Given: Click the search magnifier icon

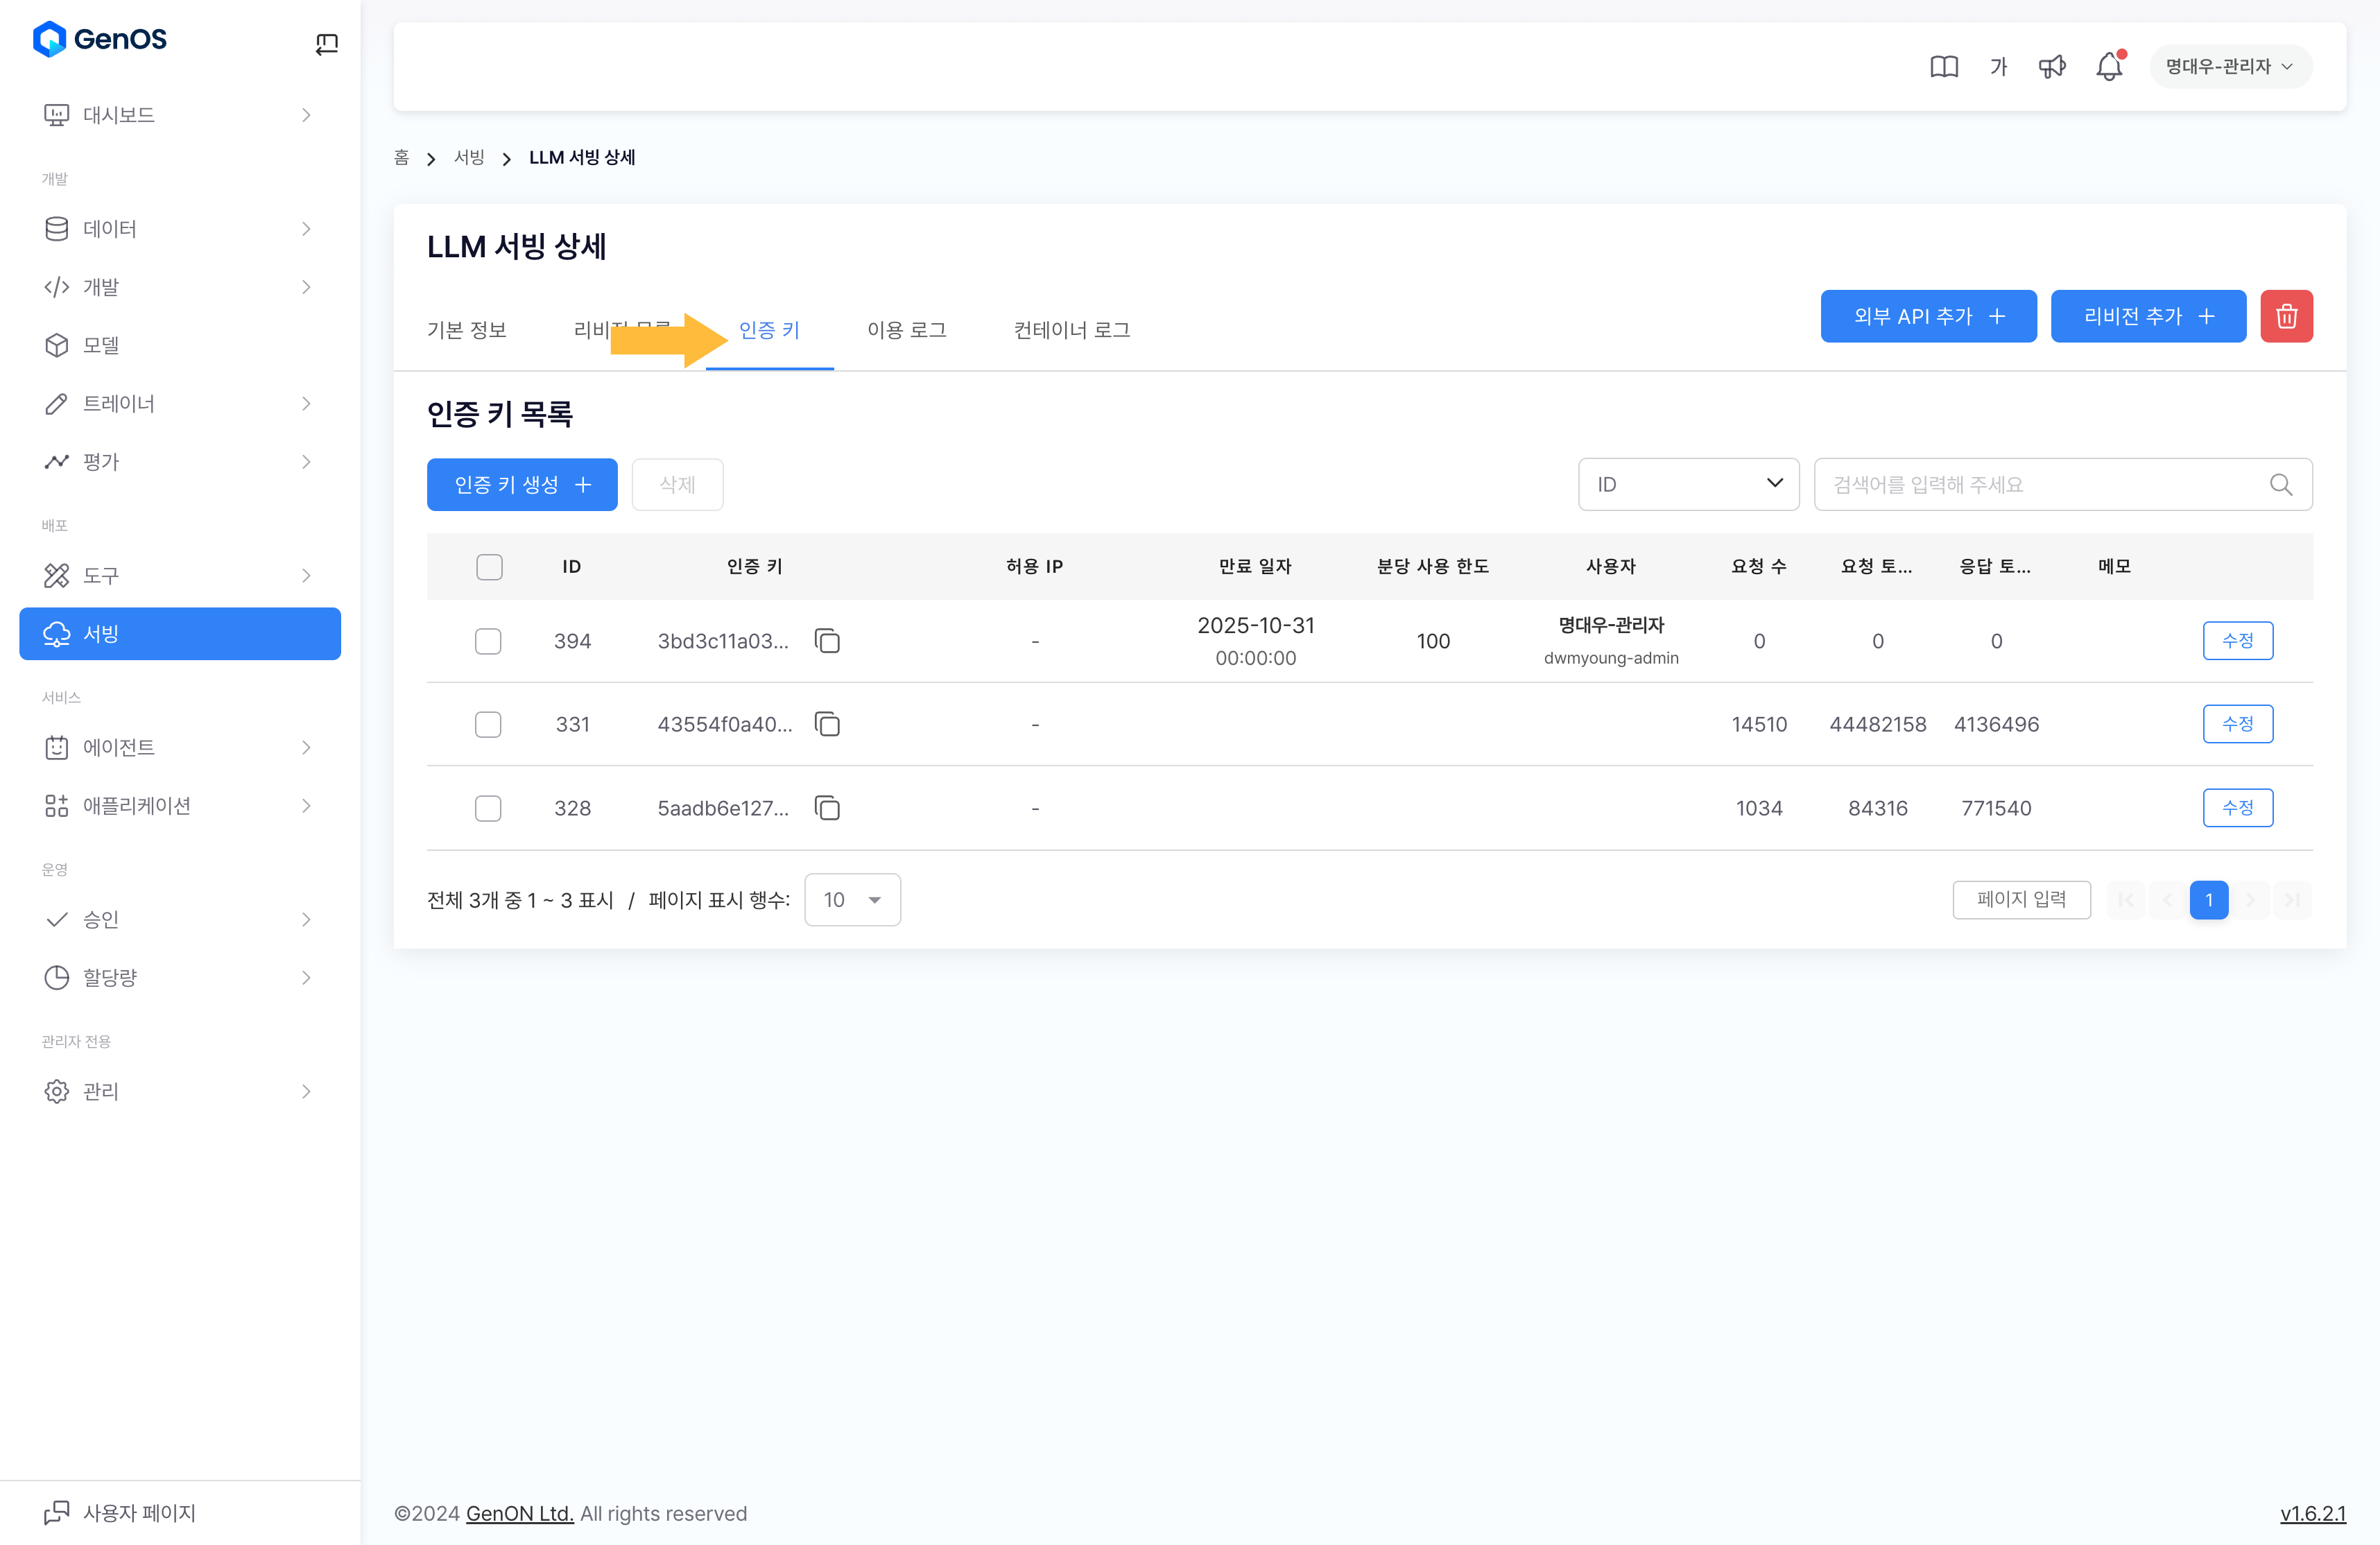Looking at the screenshot, I should point(2280,485).
